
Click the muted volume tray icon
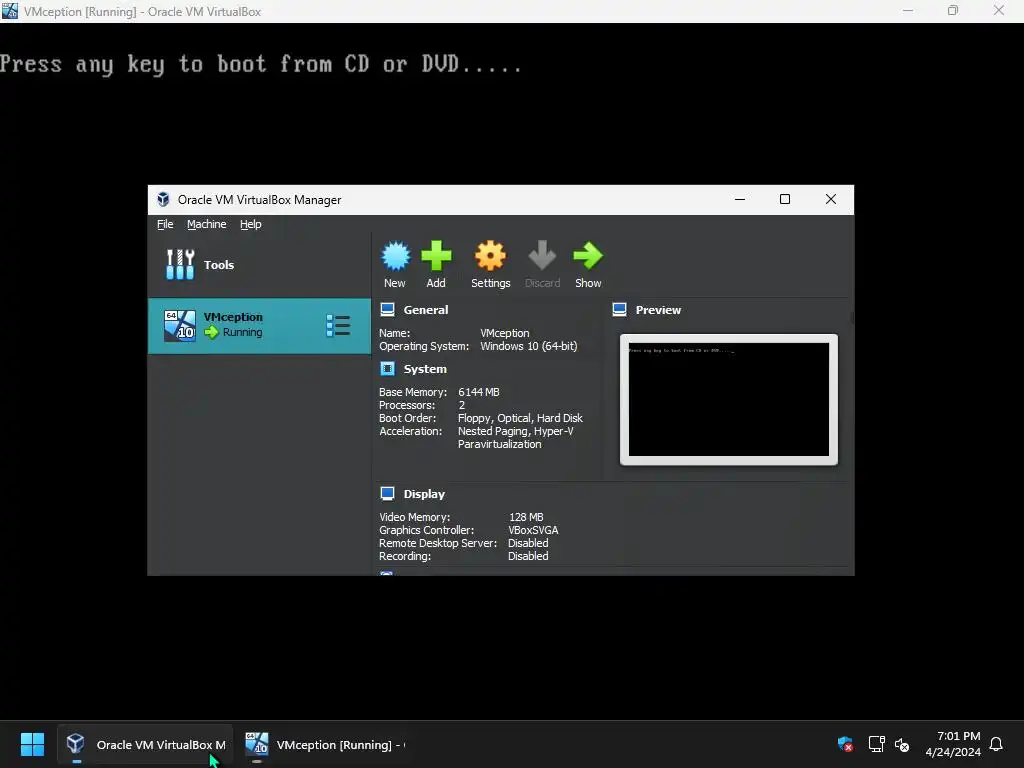click(902, 744)
